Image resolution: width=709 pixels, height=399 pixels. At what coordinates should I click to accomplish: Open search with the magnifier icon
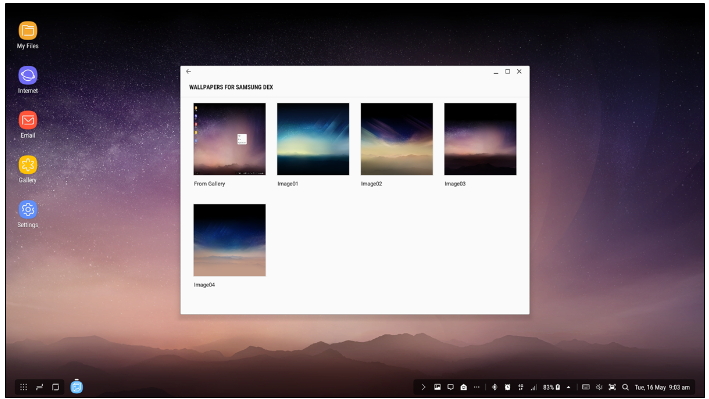625,387
